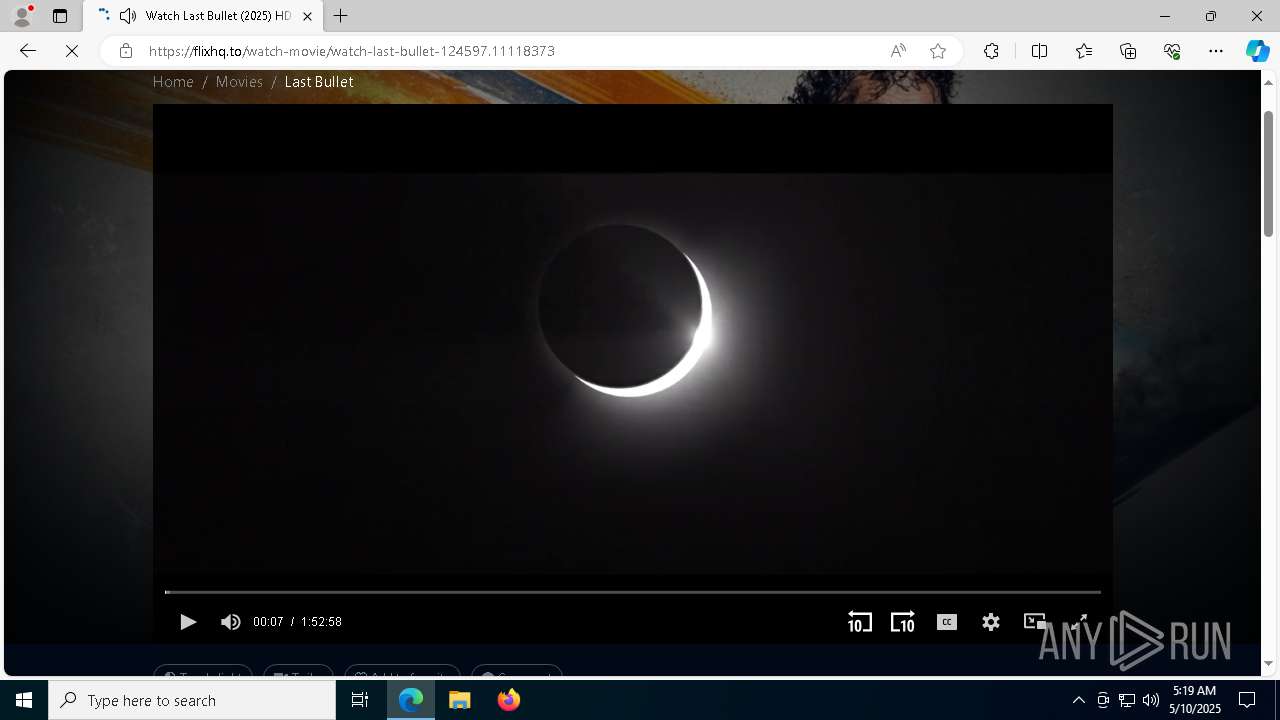Open the browser profile icon
Viewport: 1280px width, 720px height.
[22, 16]
